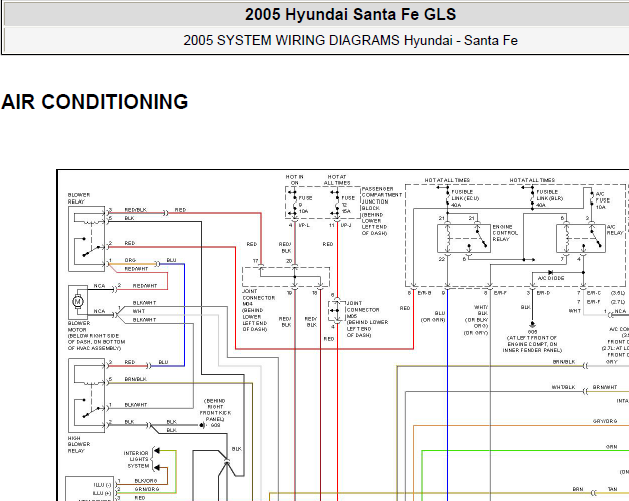
Task: Click the A/C FUSE 10A label
Action: [603, 201]
